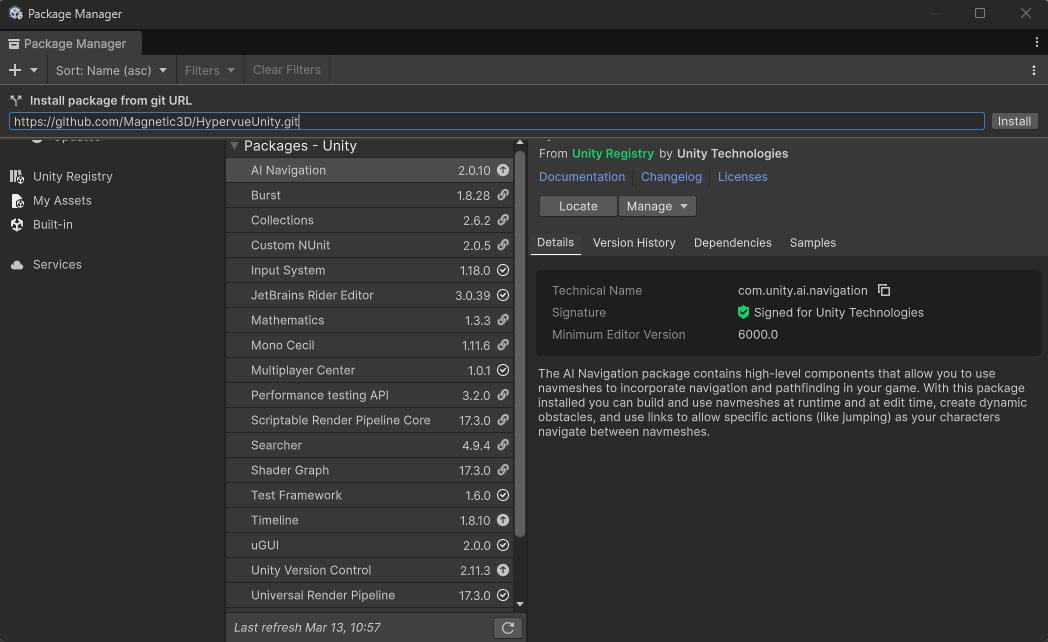Click the installed checkmark icon on Input System
This screenshot has height=642, width=1048.
[x=503, y=270]
